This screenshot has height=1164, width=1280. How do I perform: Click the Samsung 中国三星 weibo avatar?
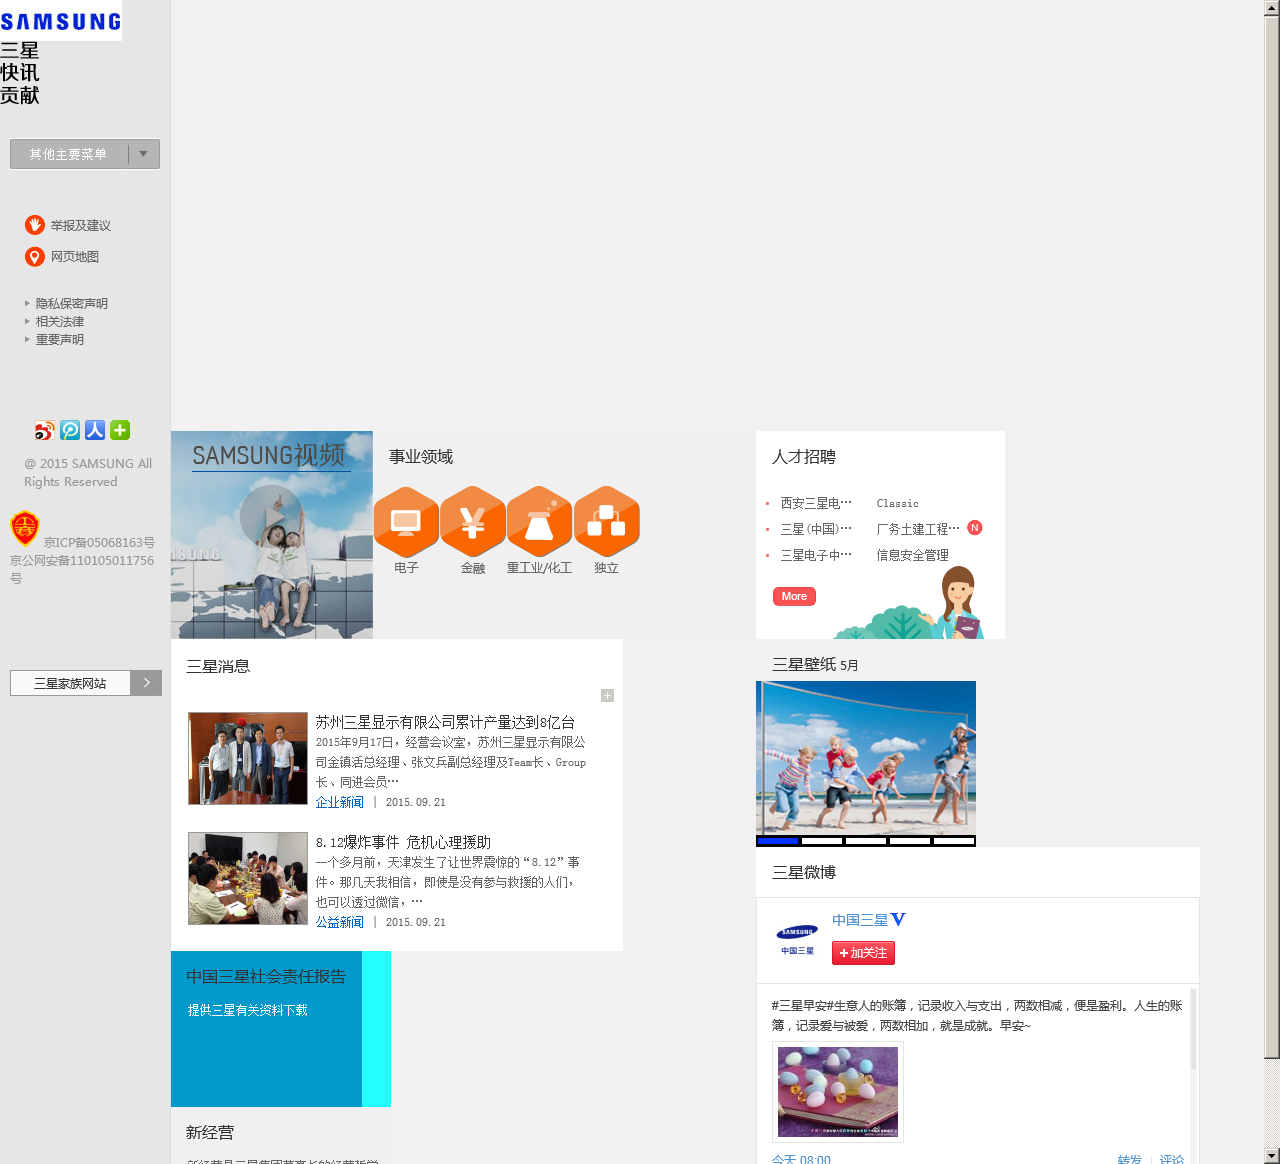click(797, 939)
